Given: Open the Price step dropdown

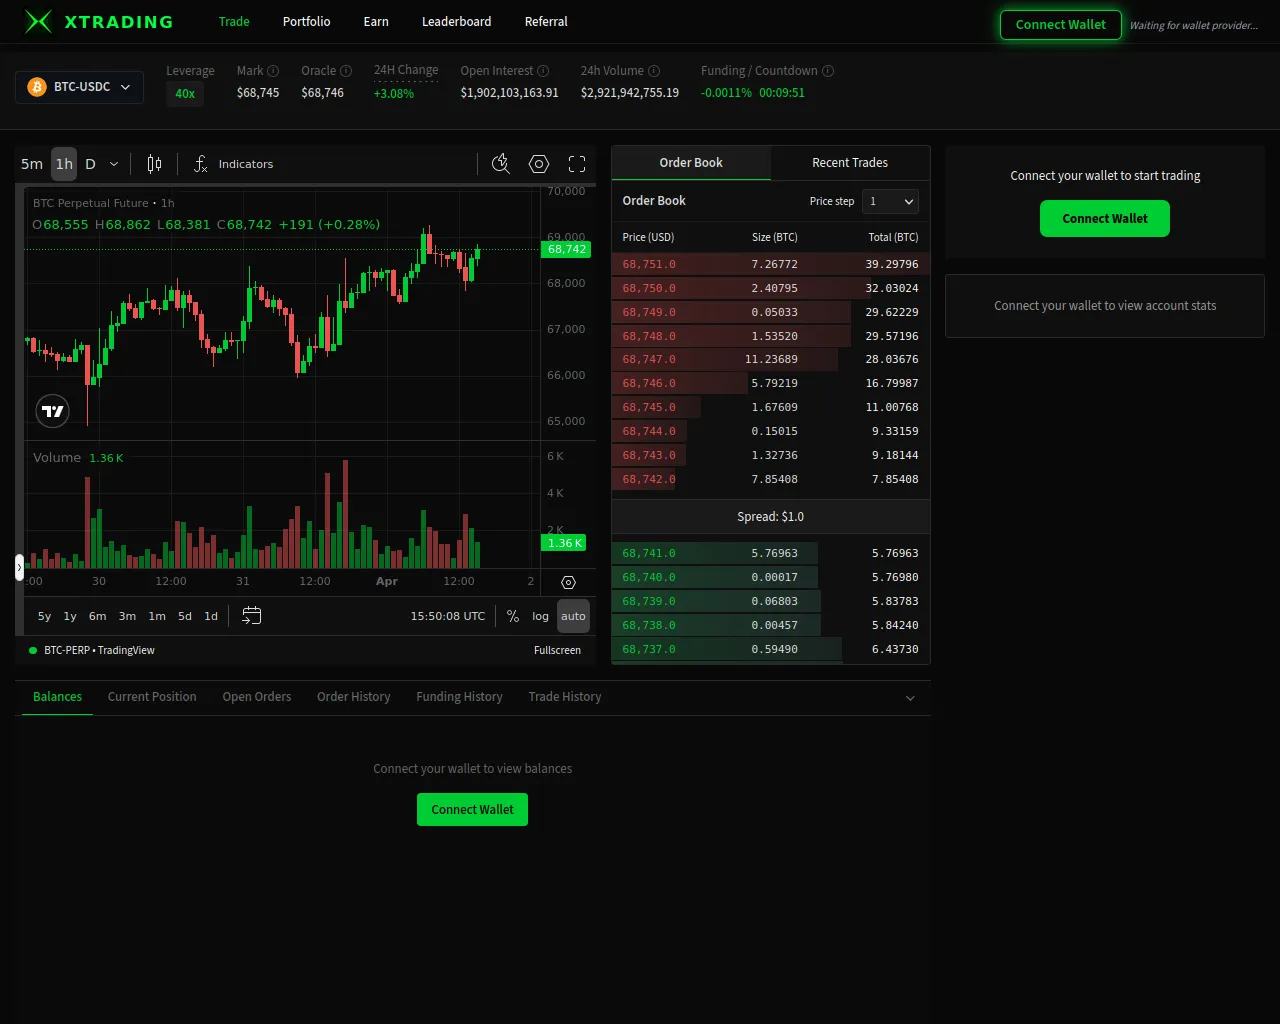Looking at the screenshot, I should click(890, 201).
